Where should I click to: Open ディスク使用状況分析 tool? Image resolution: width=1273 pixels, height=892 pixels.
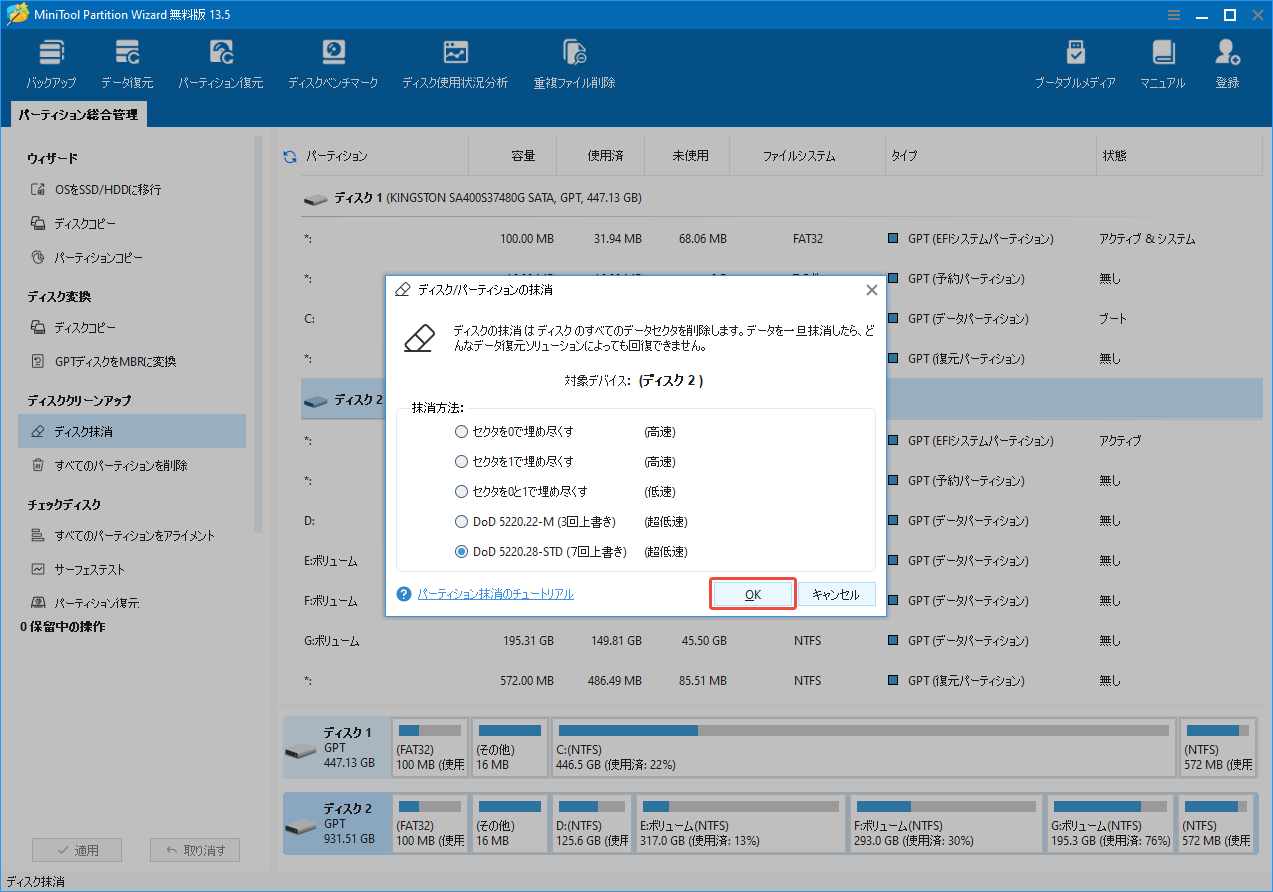pyautogui.click(x=455, y=64)
